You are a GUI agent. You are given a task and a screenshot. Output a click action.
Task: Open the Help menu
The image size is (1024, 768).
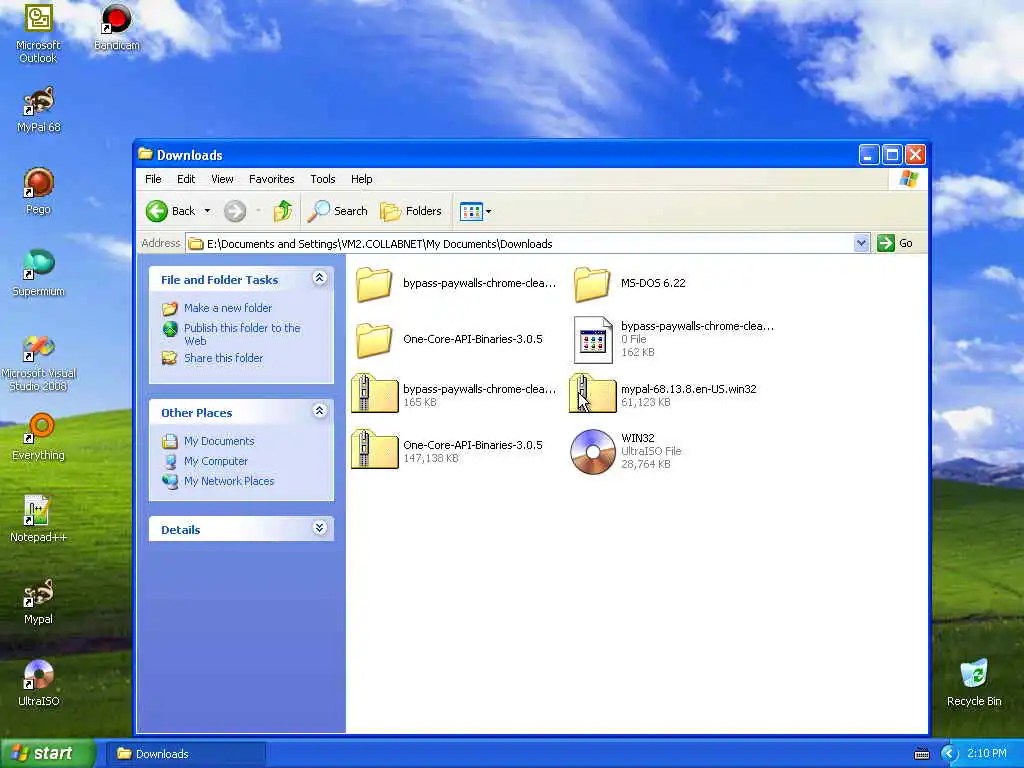pos(361,179)
